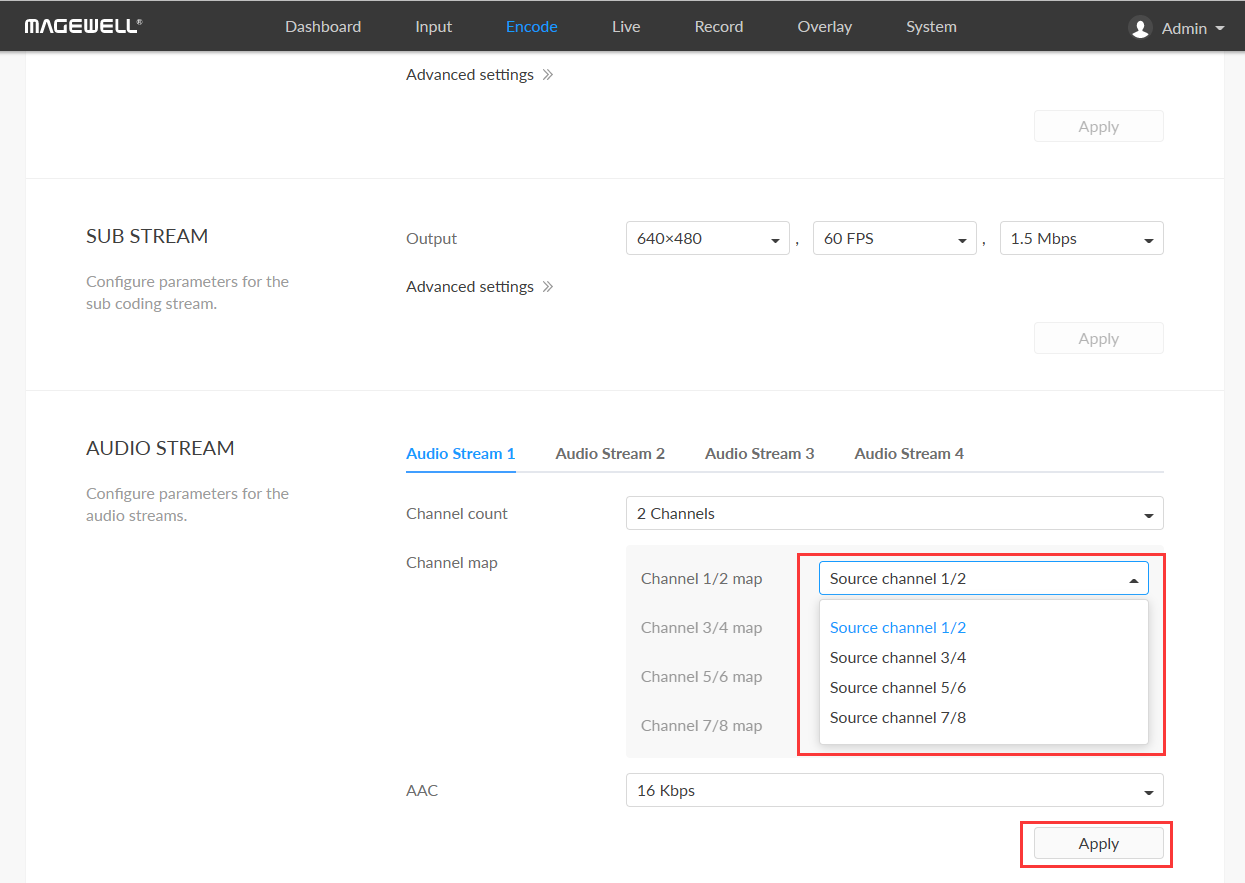Pick Source channel 3/4 from the list
Screen dimensions: 1245x883
point(984,658)
